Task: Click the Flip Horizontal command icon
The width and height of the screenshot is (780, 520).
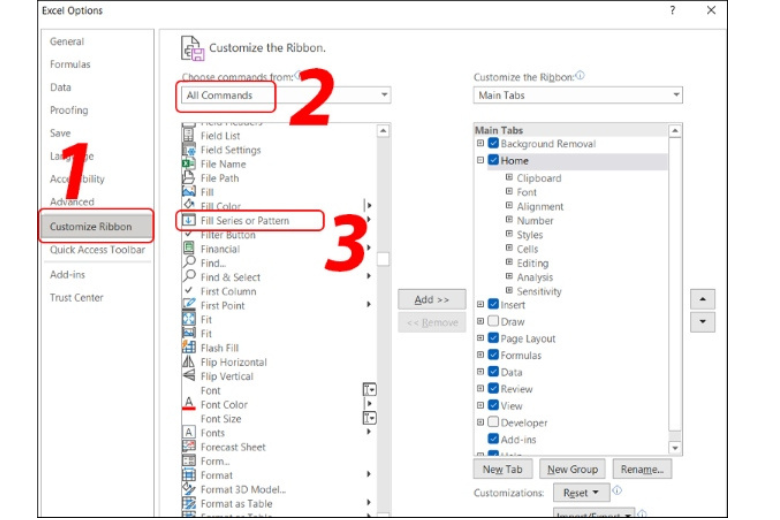Action: point(189,362)
